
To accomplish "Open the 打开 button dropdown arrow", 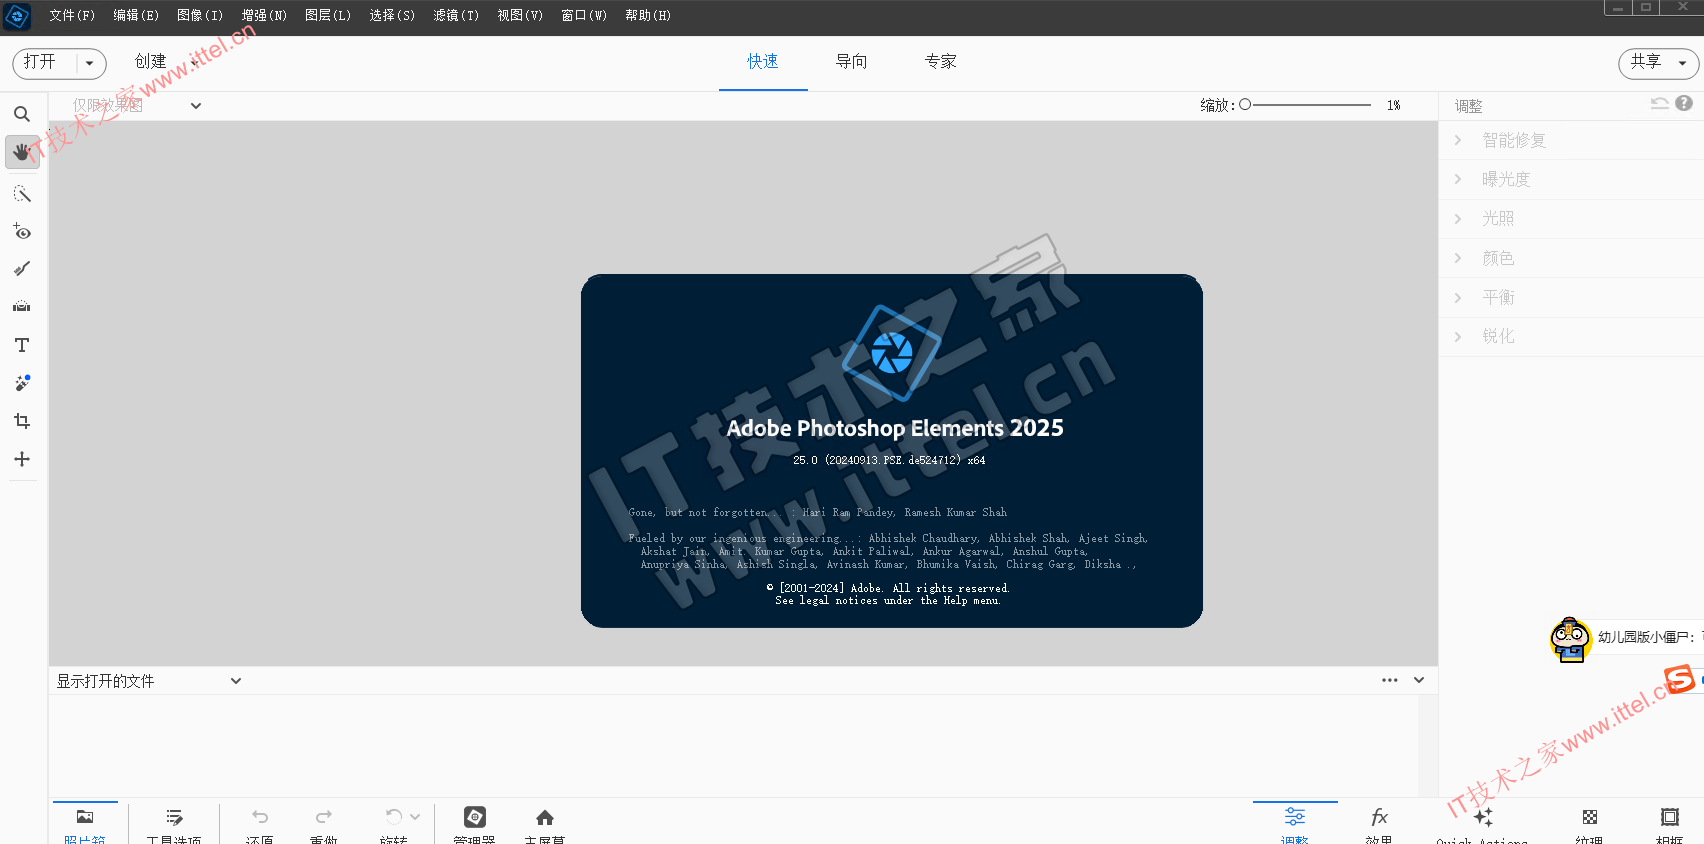I will 90,63.
